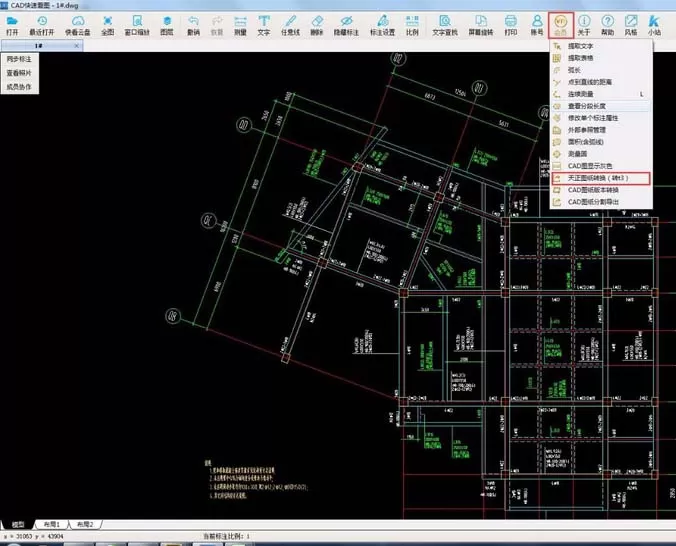Click 屏幕旋转 screen rotate icon
The width and height of the screenshot is (676, 546).
pyautogui.click(x=481, y=25)
